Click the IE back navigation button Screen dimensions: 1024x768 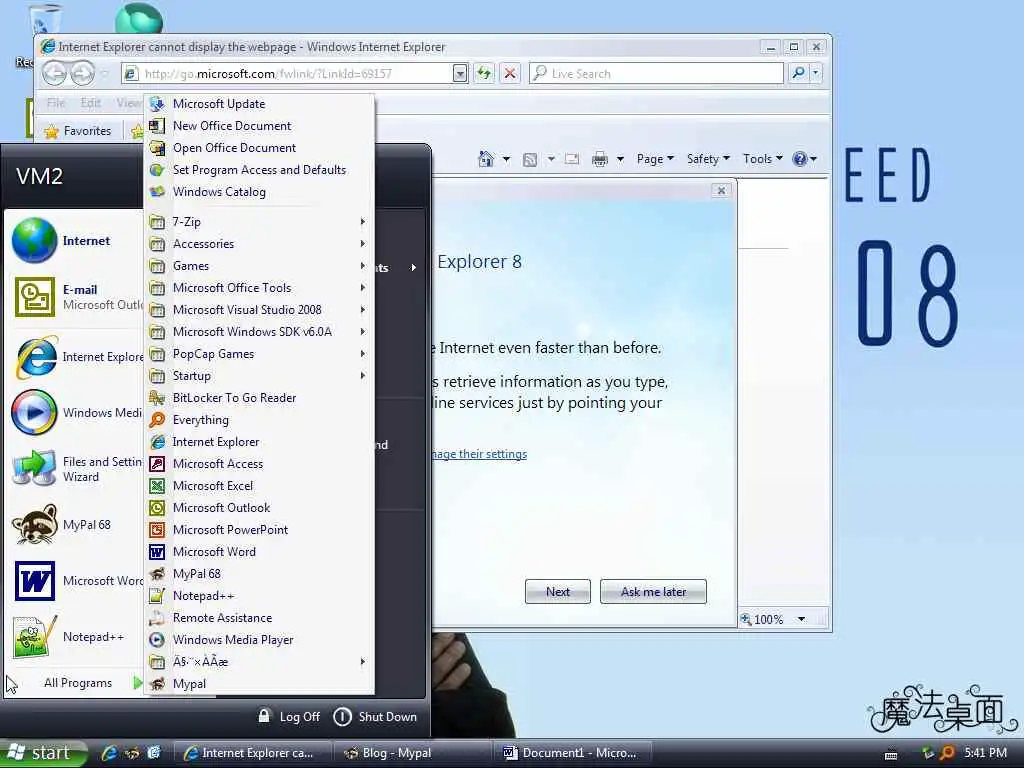point(54,73)
